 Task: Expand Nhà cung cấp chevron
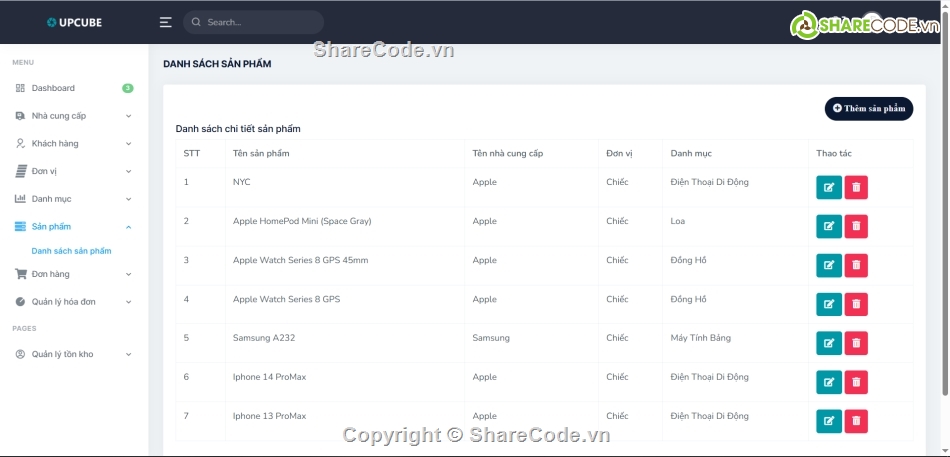click(128, 116)
